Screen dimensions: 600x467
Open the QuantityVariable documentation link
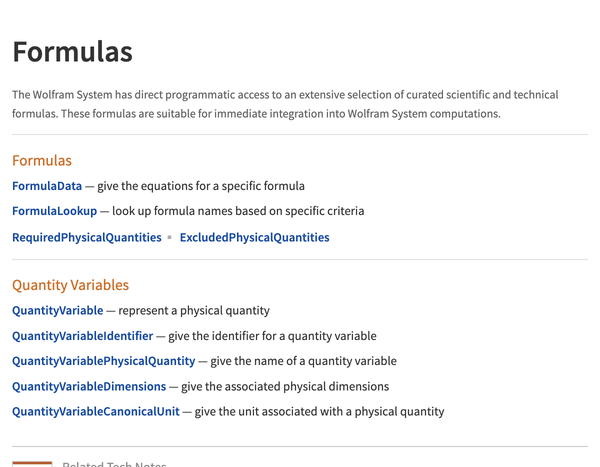[x=58, y=310]
